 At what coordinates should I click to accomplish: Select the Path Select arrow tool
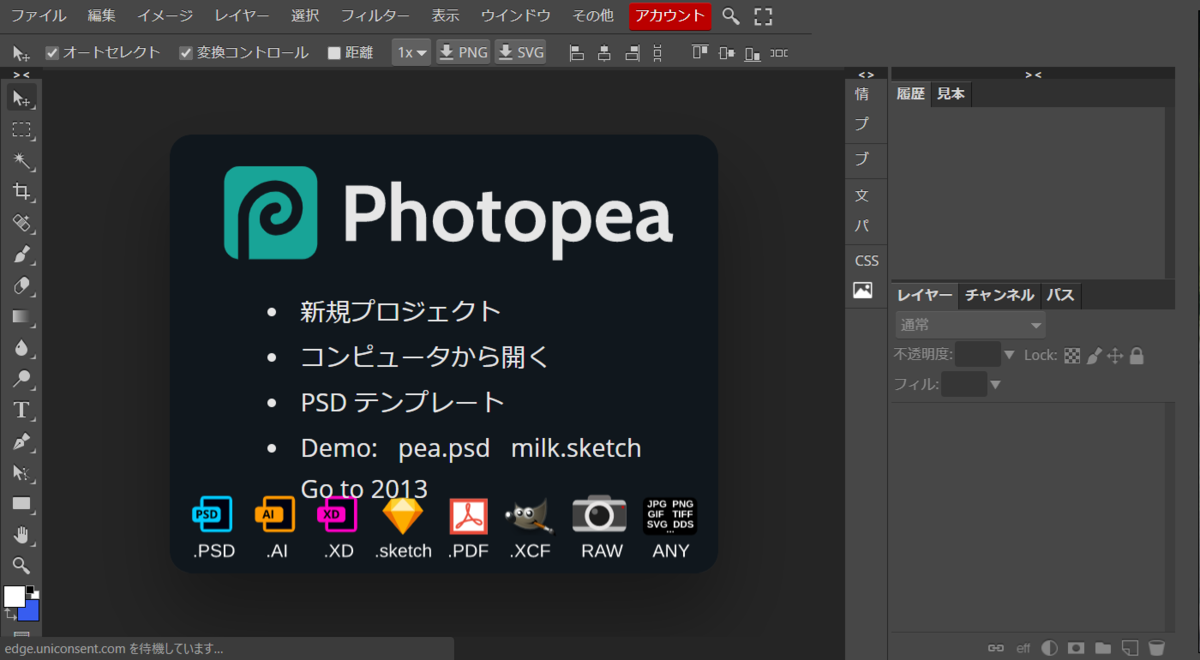pyautogui.click(x=21, y=472)
